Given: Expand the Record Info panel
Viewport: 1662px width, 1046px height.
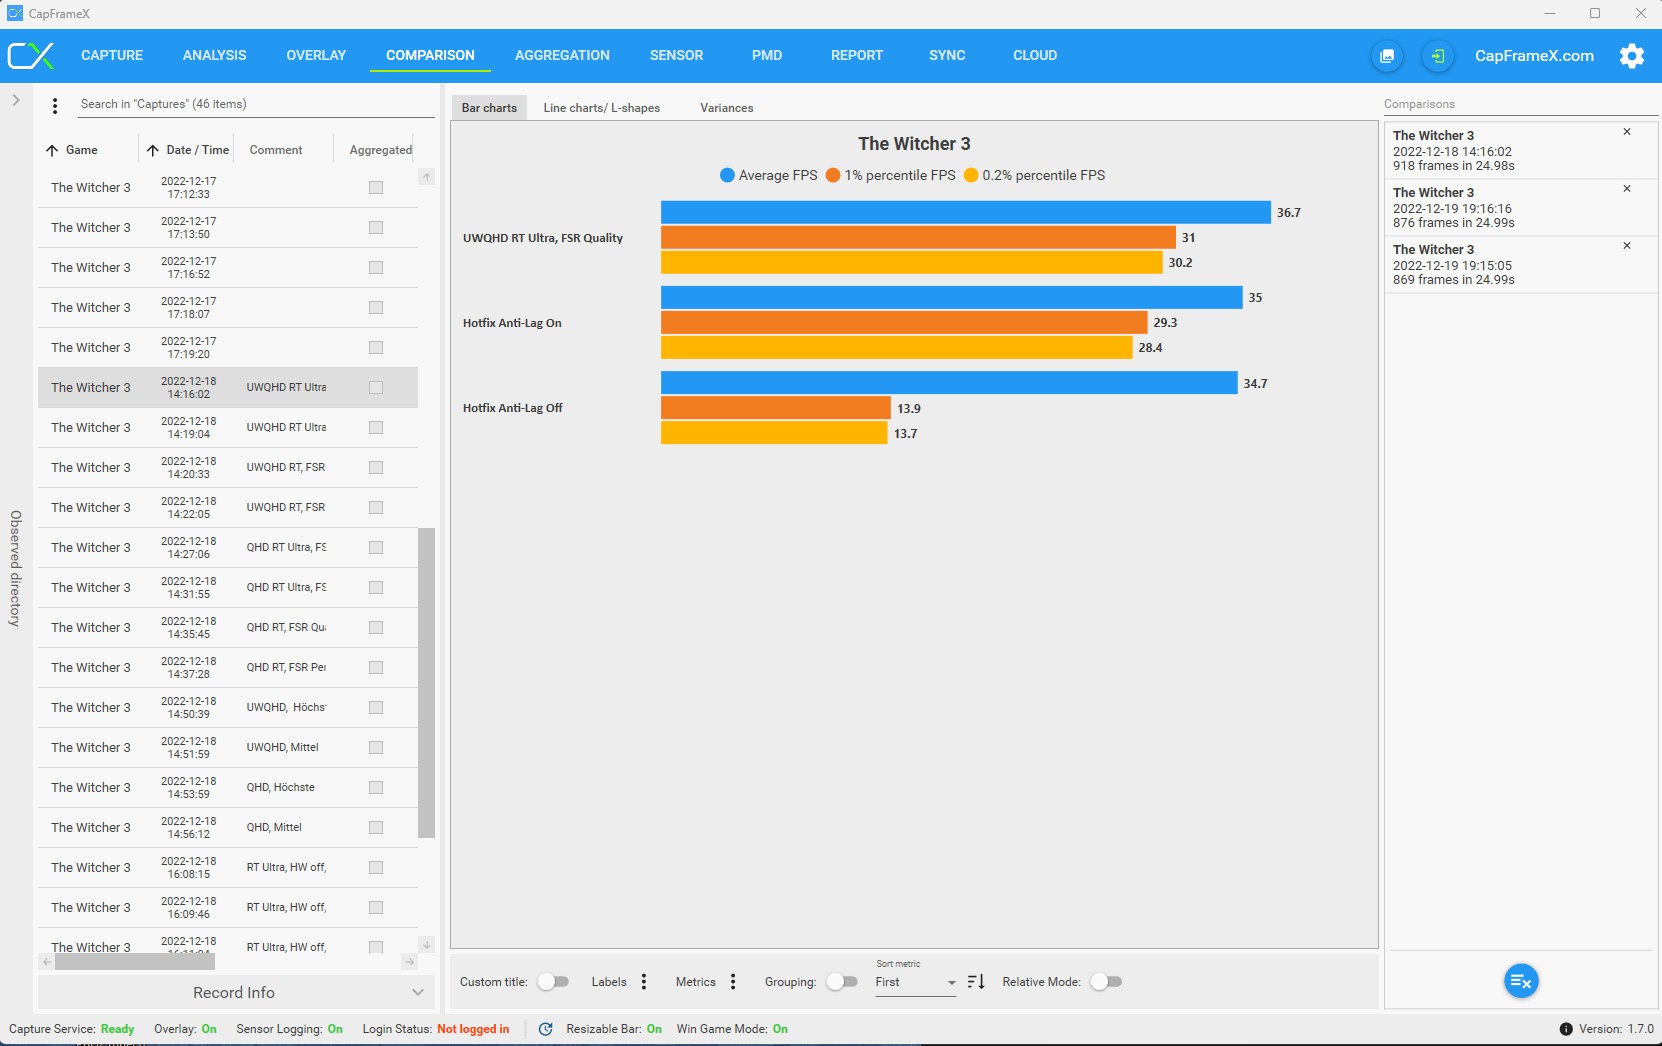Looking at the screenshot, I should coord(236,992).
